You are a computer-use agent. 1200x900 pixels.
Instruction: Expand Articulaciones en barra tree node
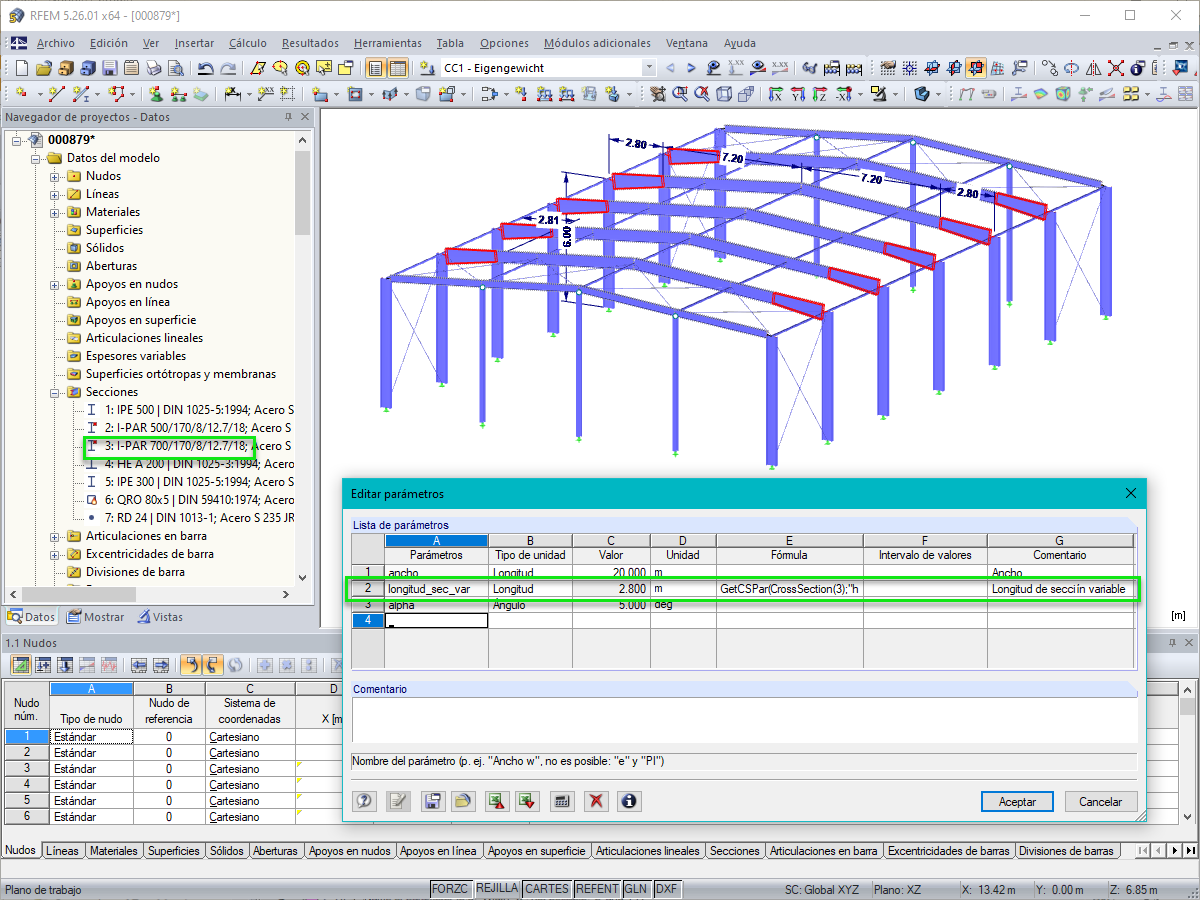(x=55, y=536)
